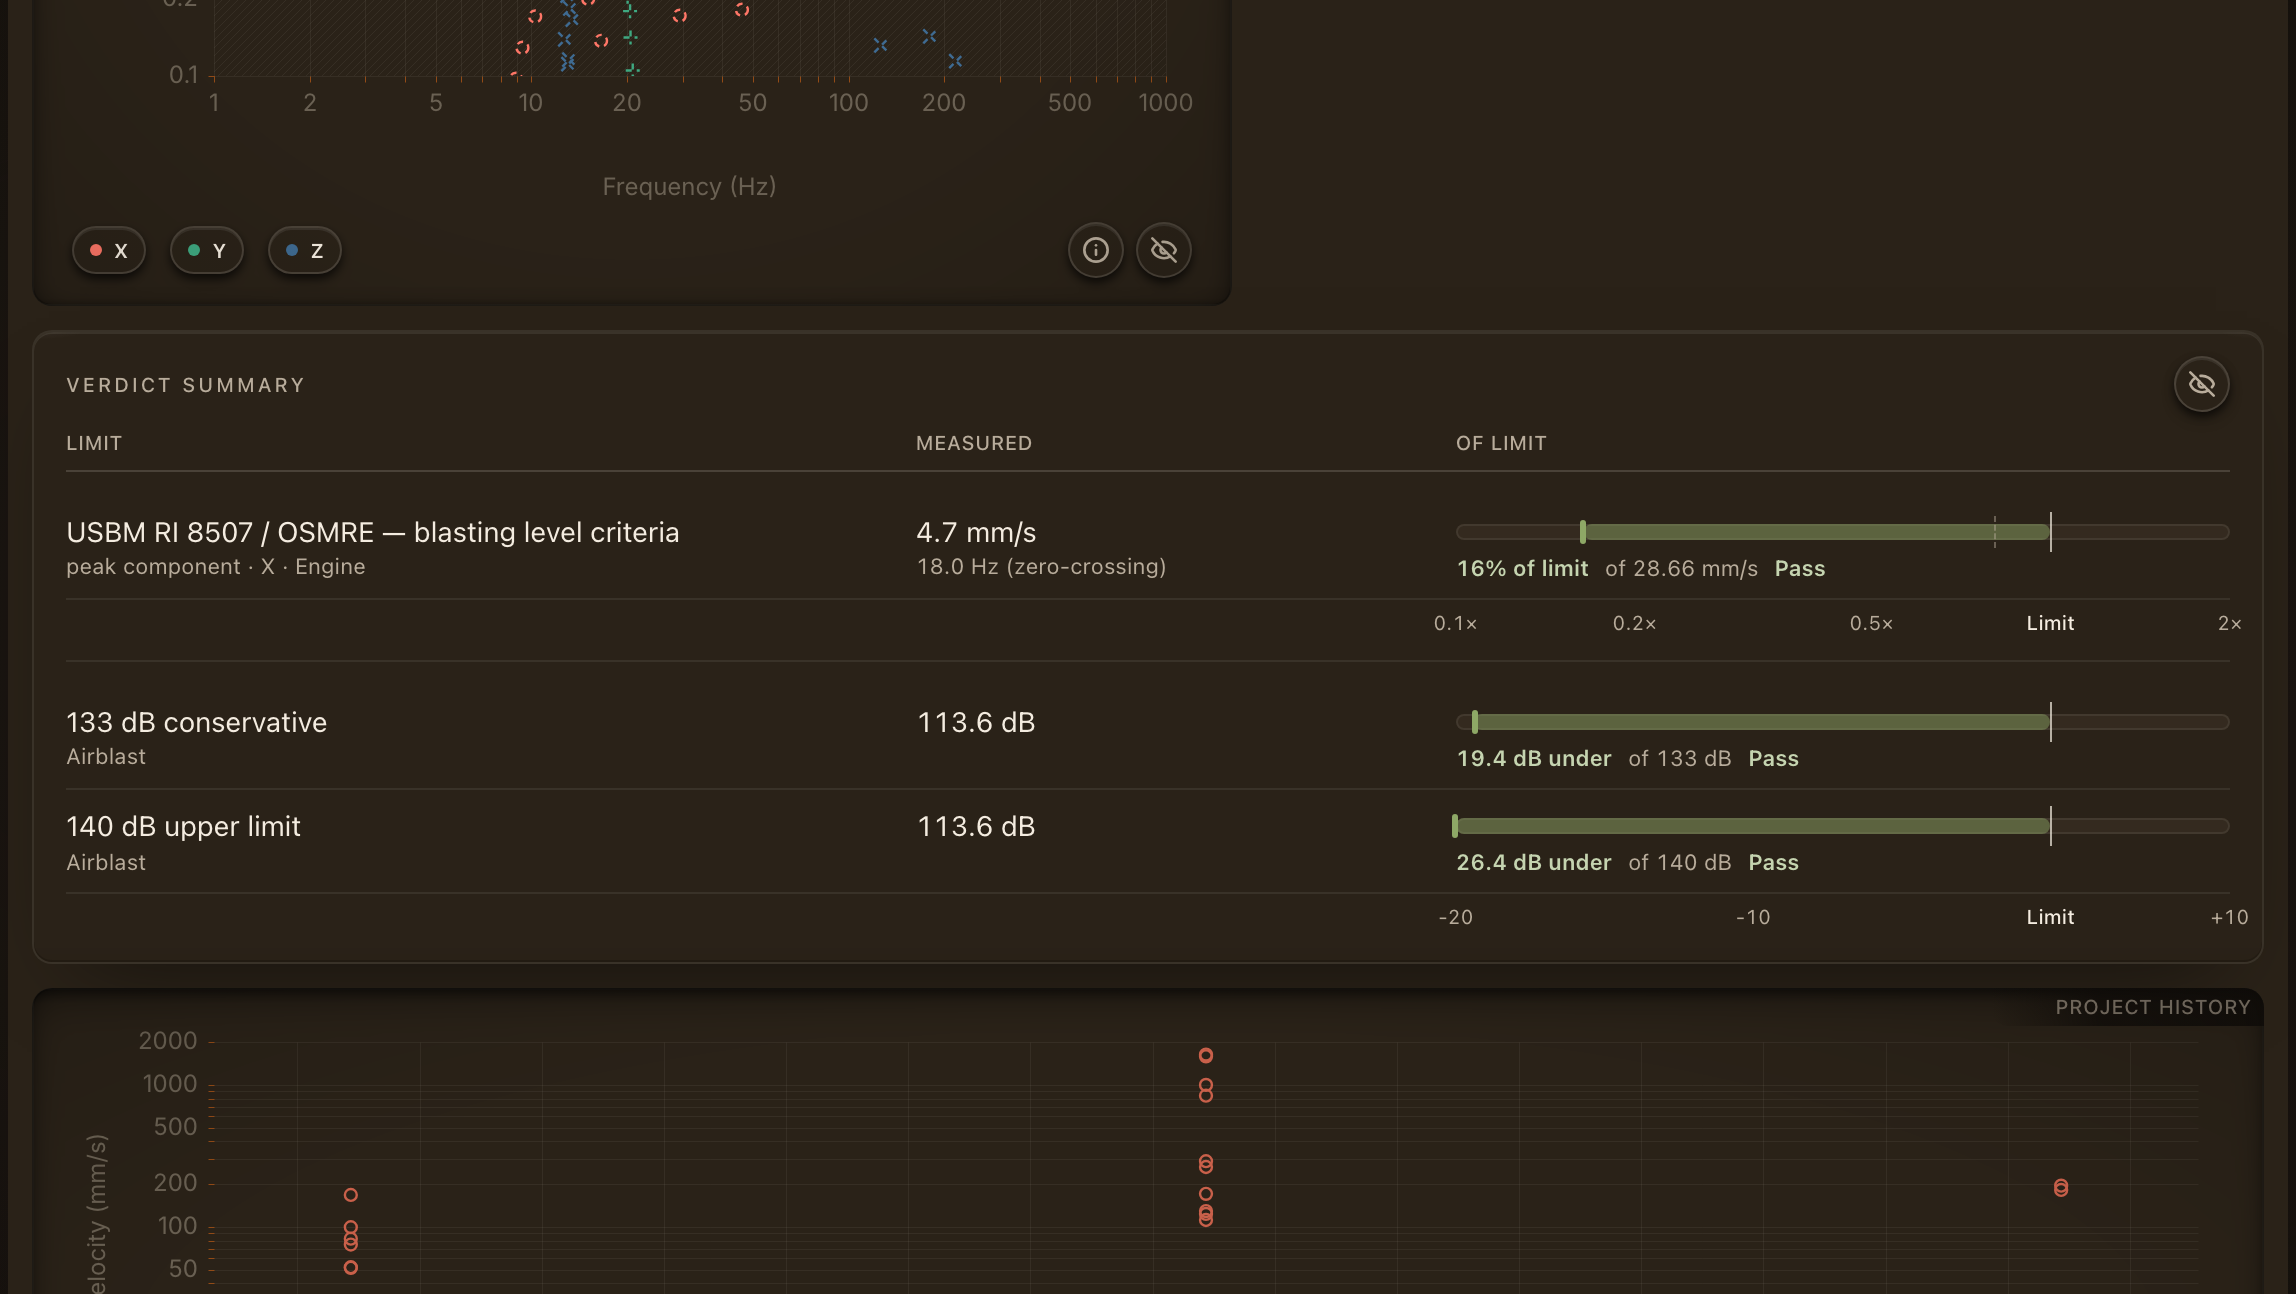Click the 4.7 mm/s measured value

click(x=977, y=532)
